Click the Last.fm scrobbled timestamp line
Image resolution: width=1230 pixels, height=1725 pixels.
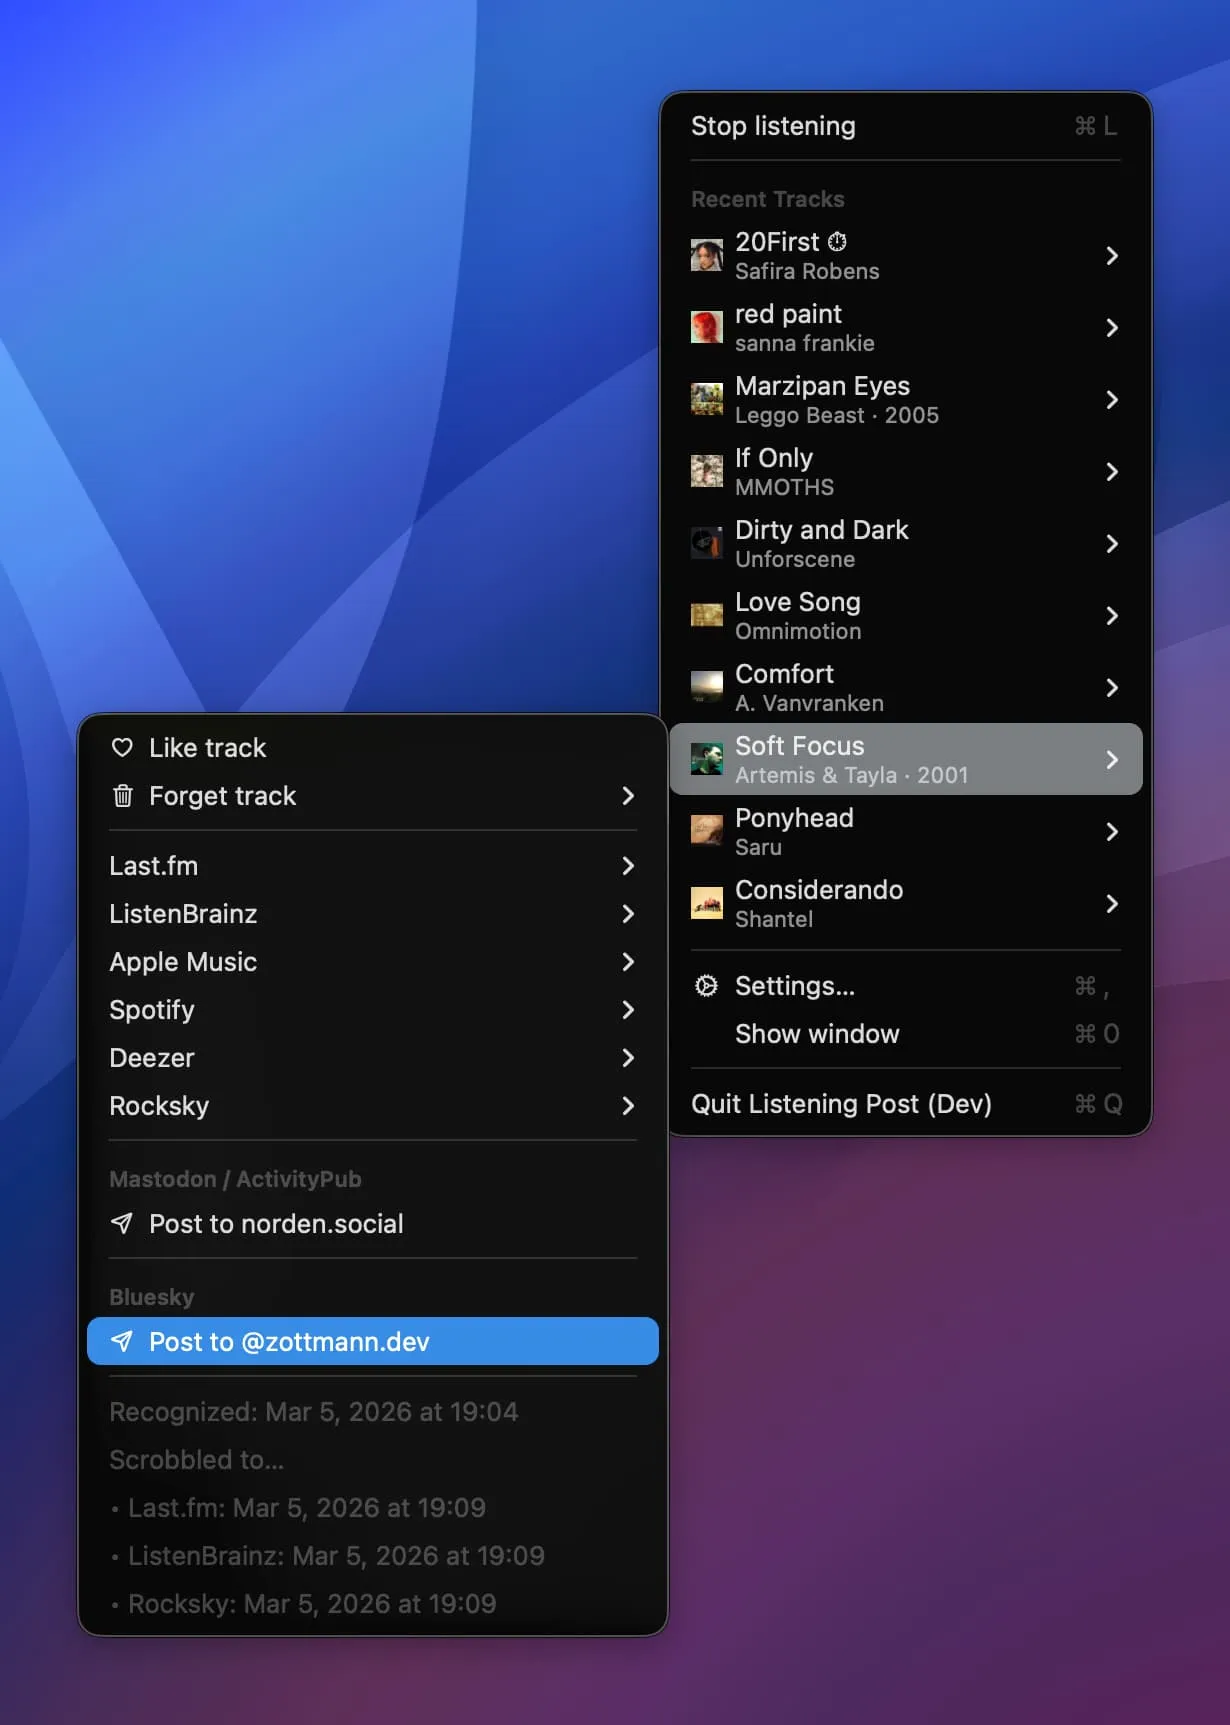298,1508
